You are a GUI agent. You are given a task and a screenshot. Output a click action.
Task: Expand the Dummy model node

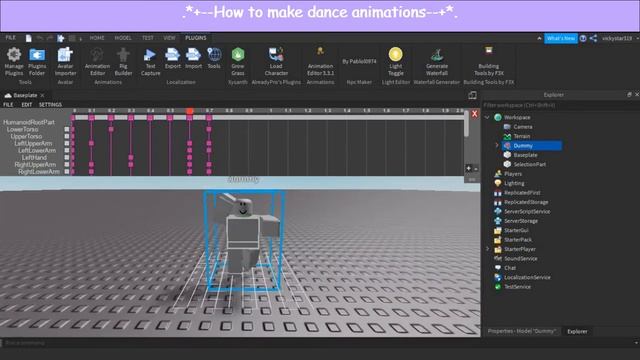pyautogui.click(x=497, y=145)
